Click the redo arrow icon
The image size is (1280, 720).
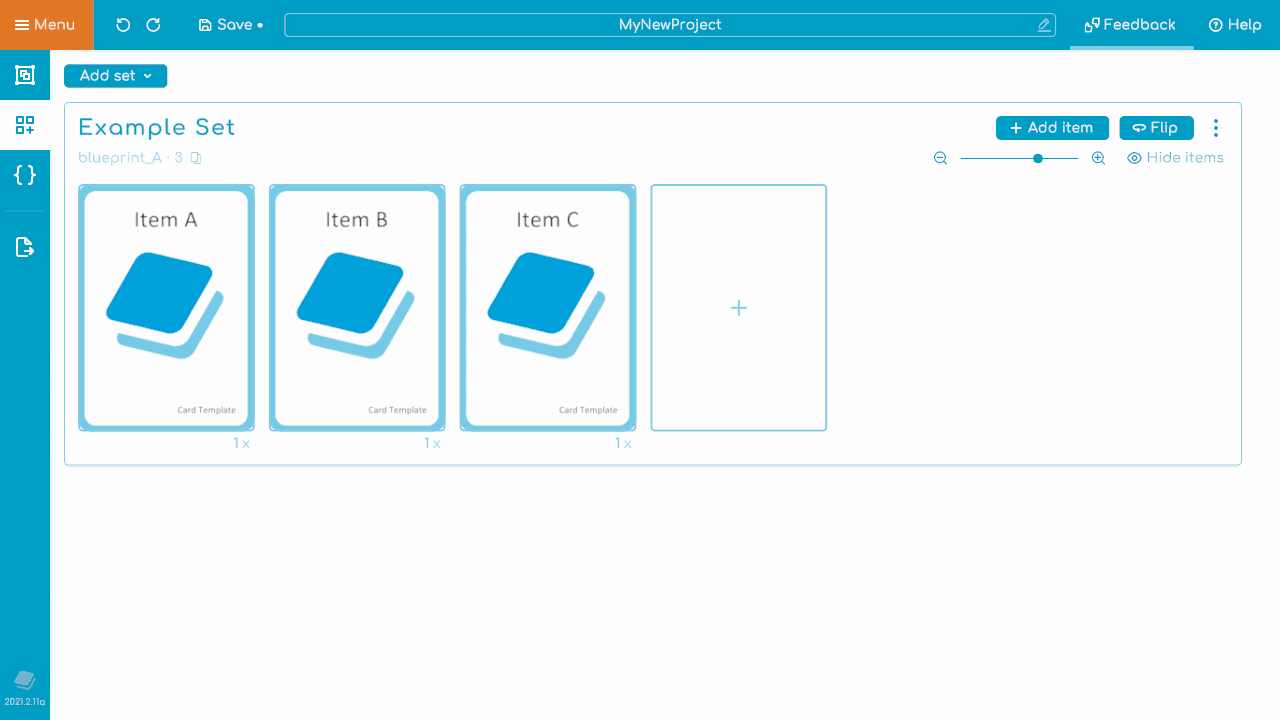coord(153,25)
